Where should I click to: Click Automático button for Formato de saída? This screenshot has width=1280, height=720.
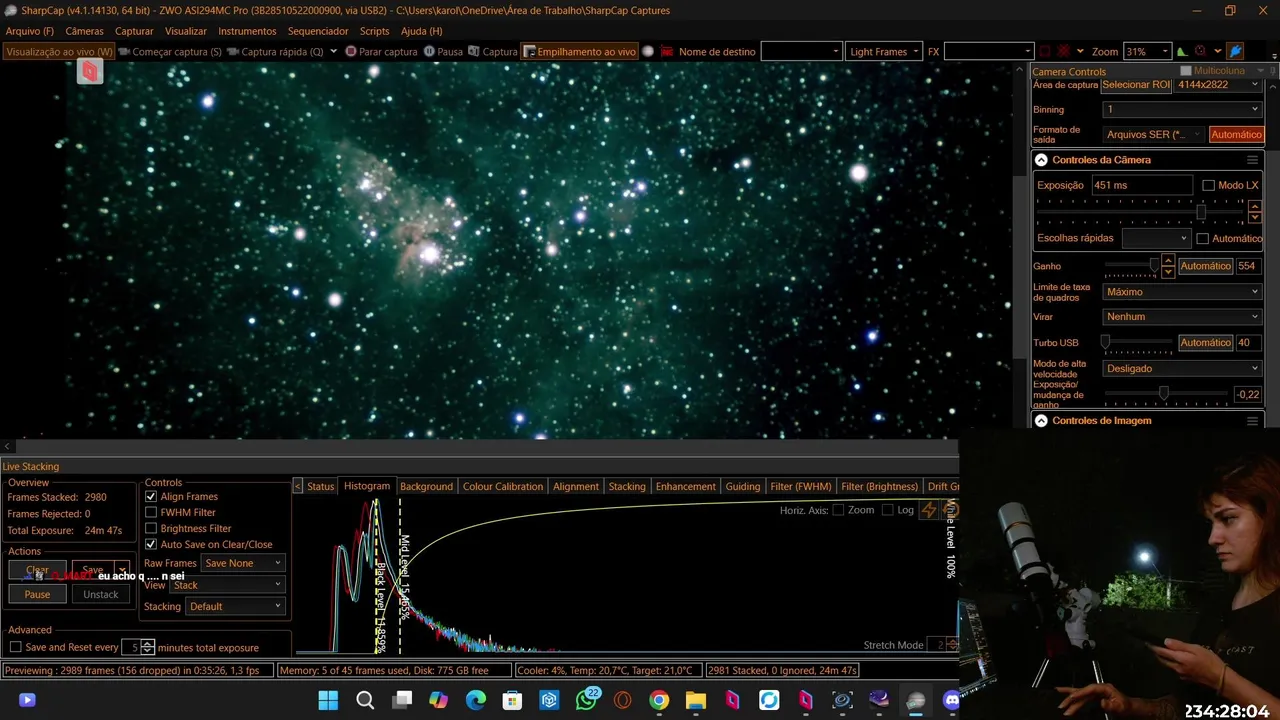[1236, 134]
